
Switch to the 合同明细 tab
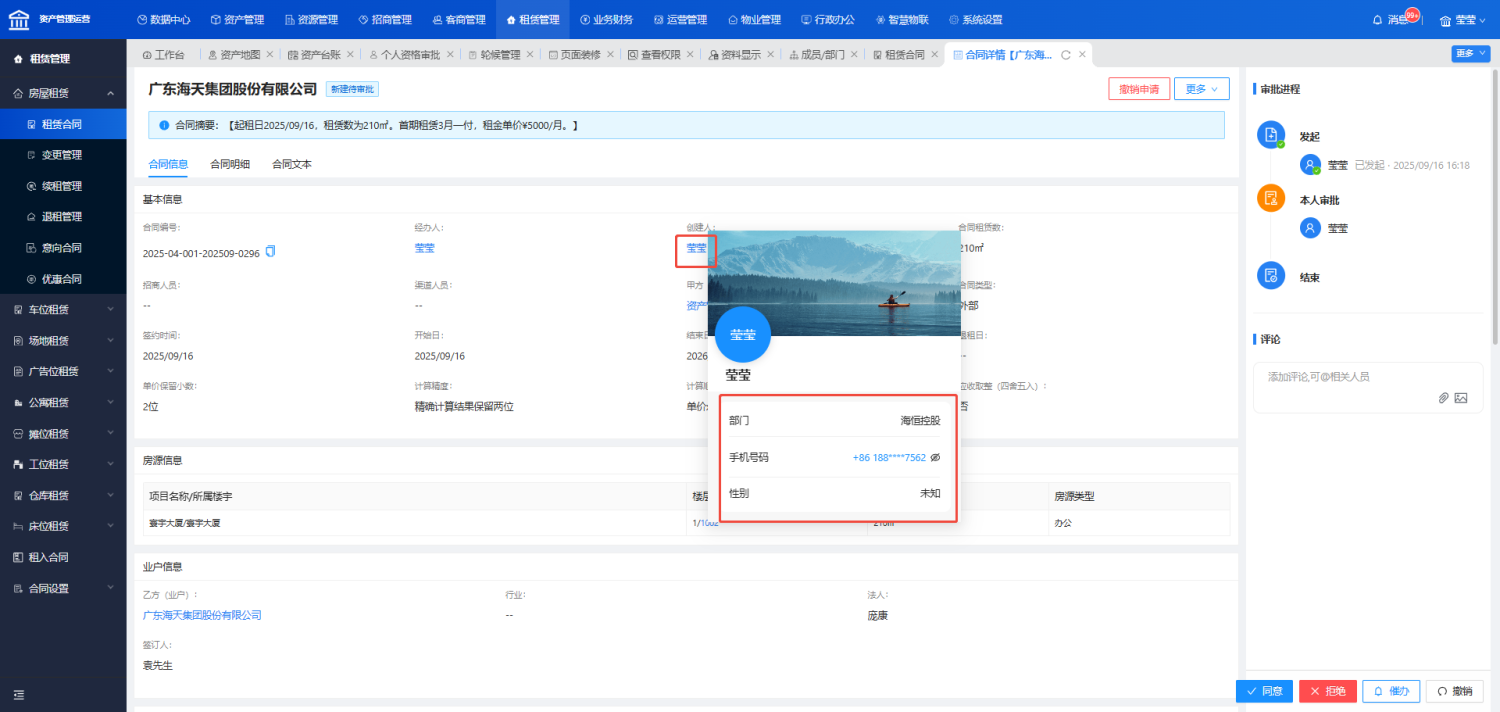click(230, 164)
